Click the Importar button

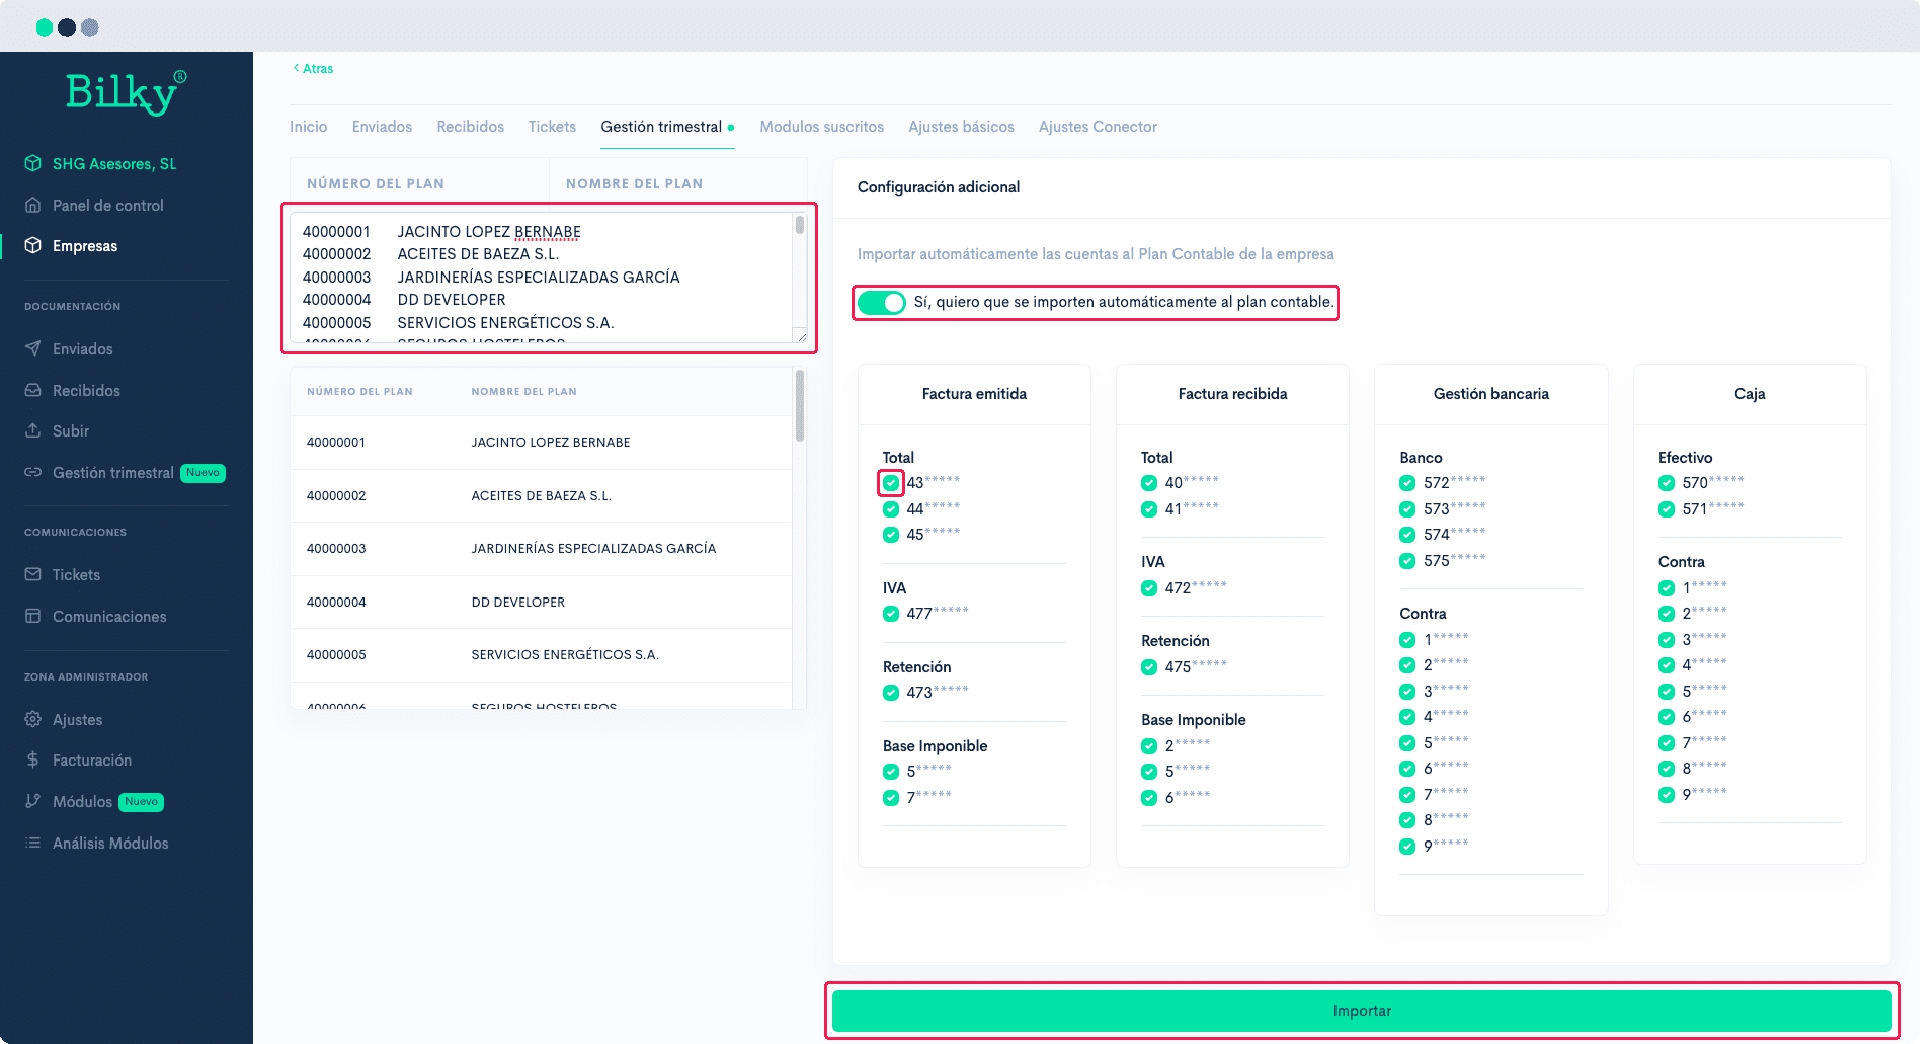(x=1361, y=1011)
